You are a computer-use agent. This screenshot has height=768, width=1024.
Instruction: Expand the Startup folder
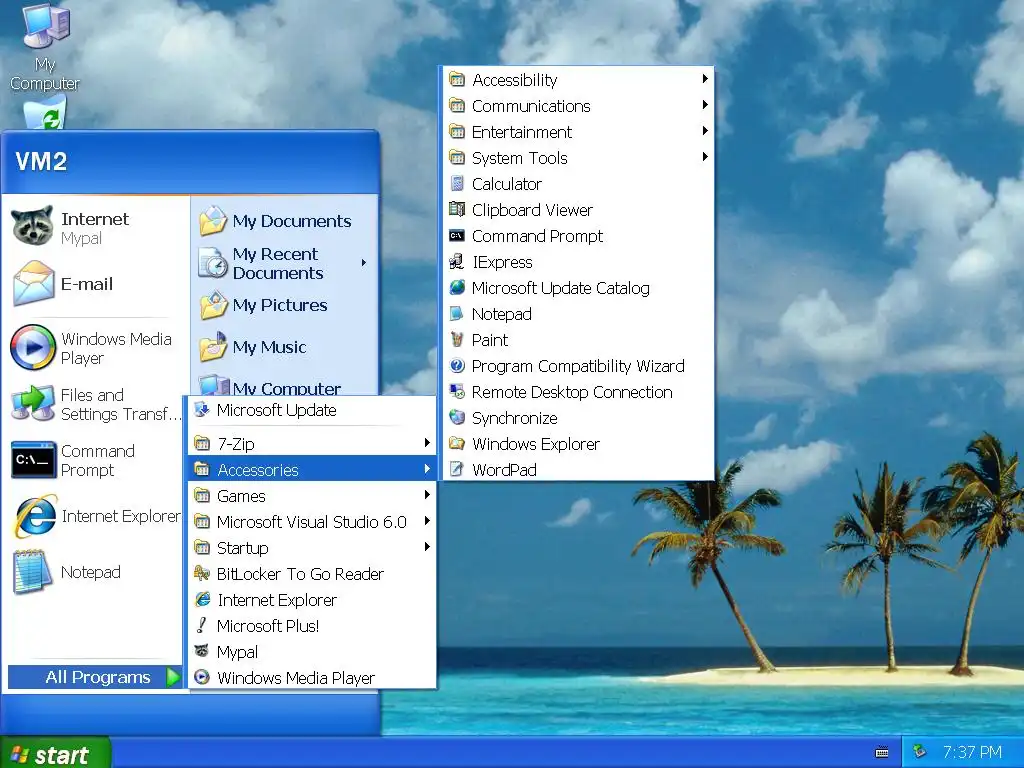point(312,548)
